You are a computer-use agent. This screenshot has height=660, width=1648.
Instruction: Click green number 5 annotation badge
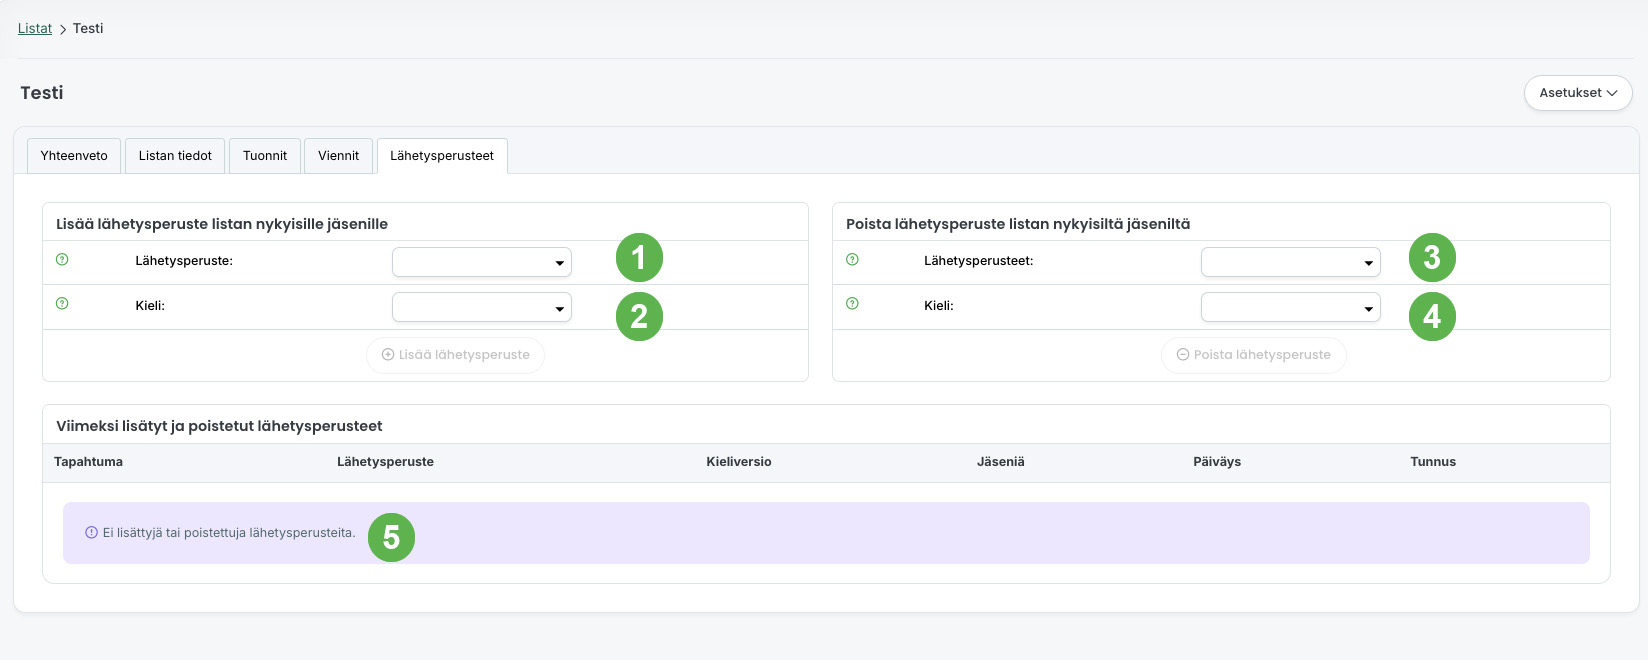point(391,538)
